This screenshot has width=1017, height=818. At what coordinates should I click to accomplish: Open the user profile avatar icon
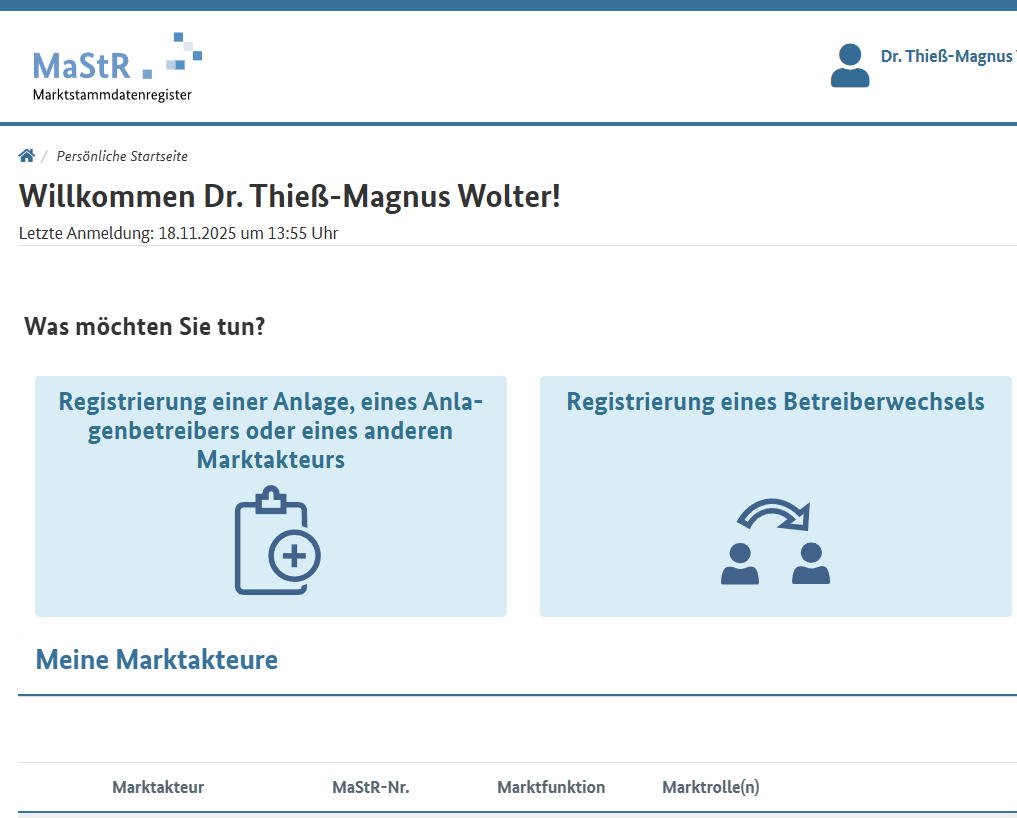click(849, 66)
